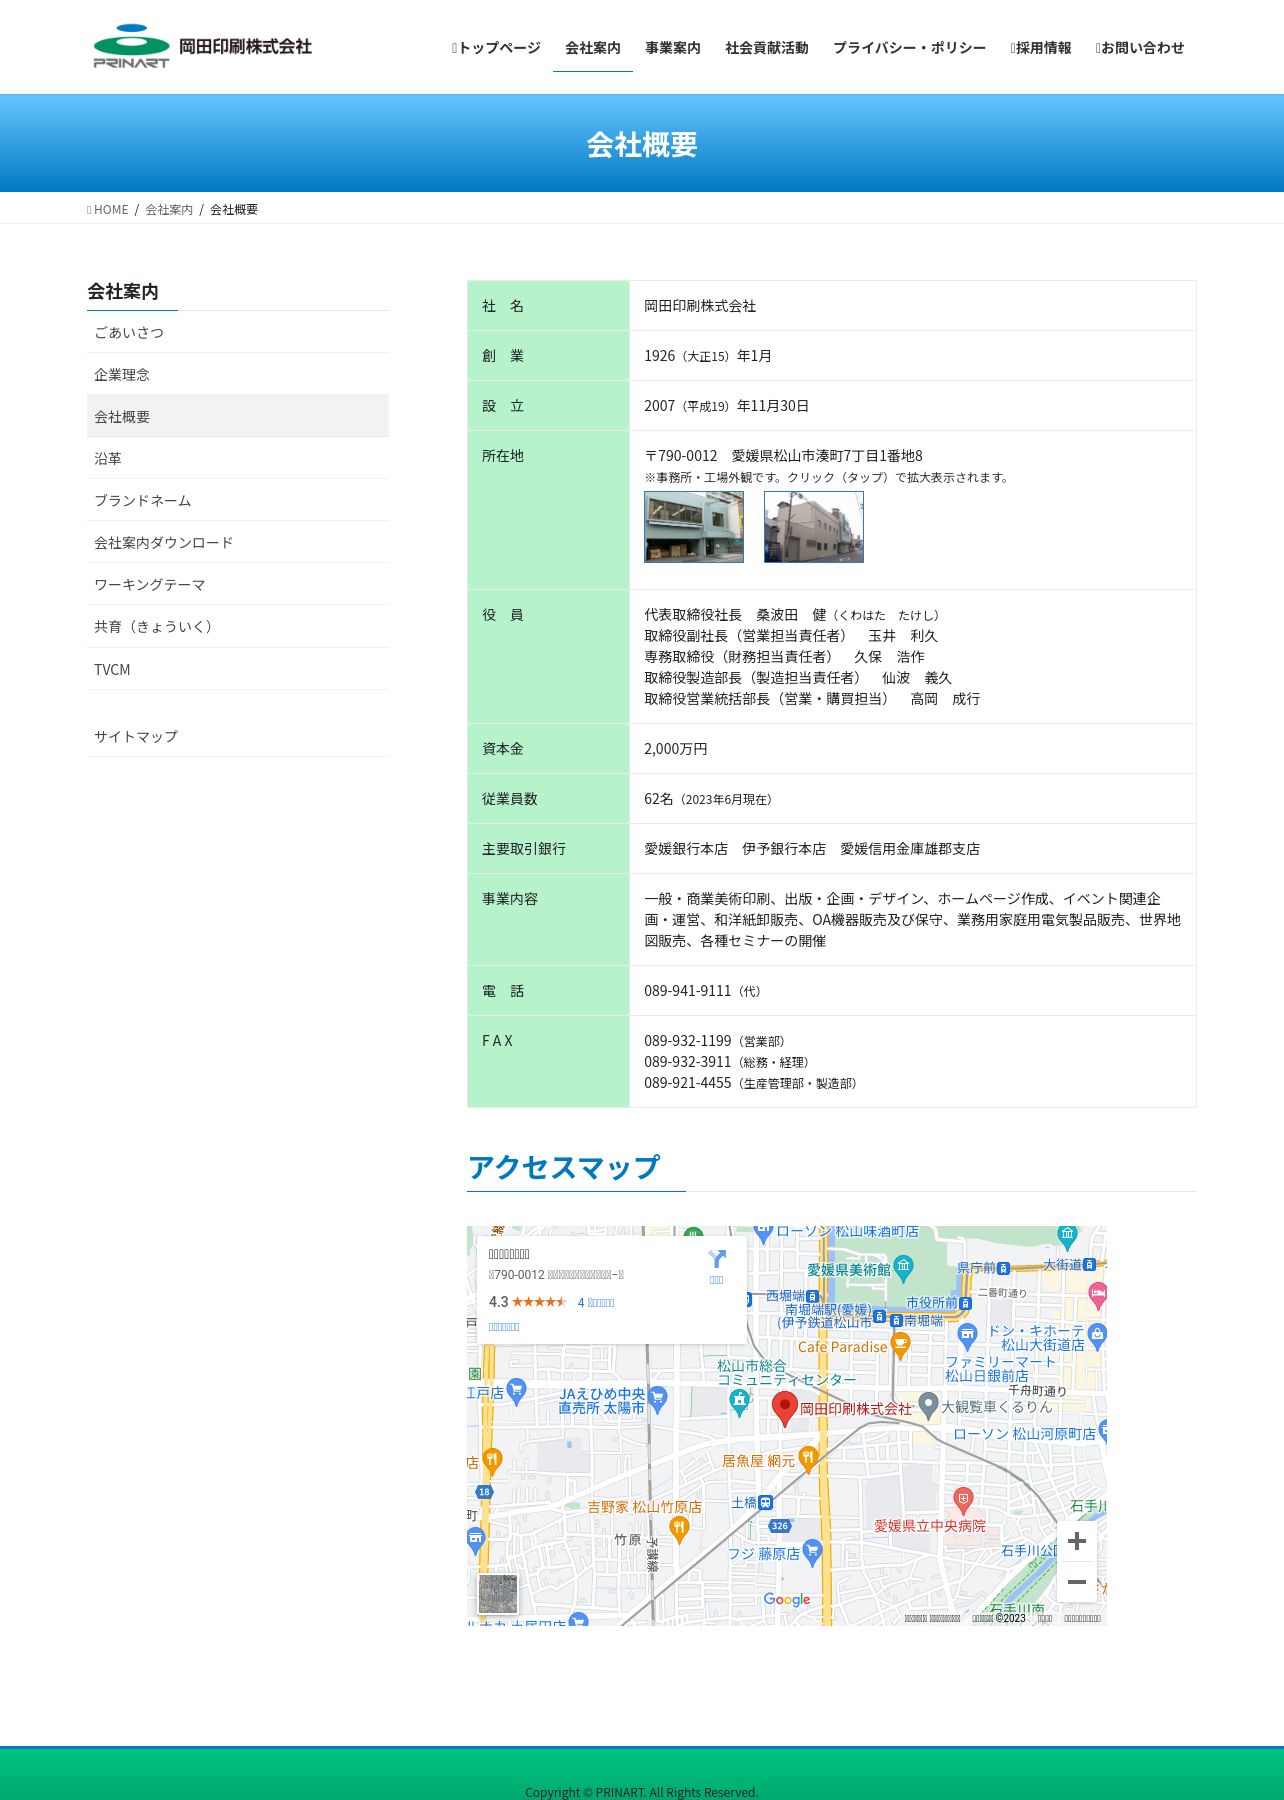Click phone number 089-941-9111

pyautogui.click(x=688, y=990)
